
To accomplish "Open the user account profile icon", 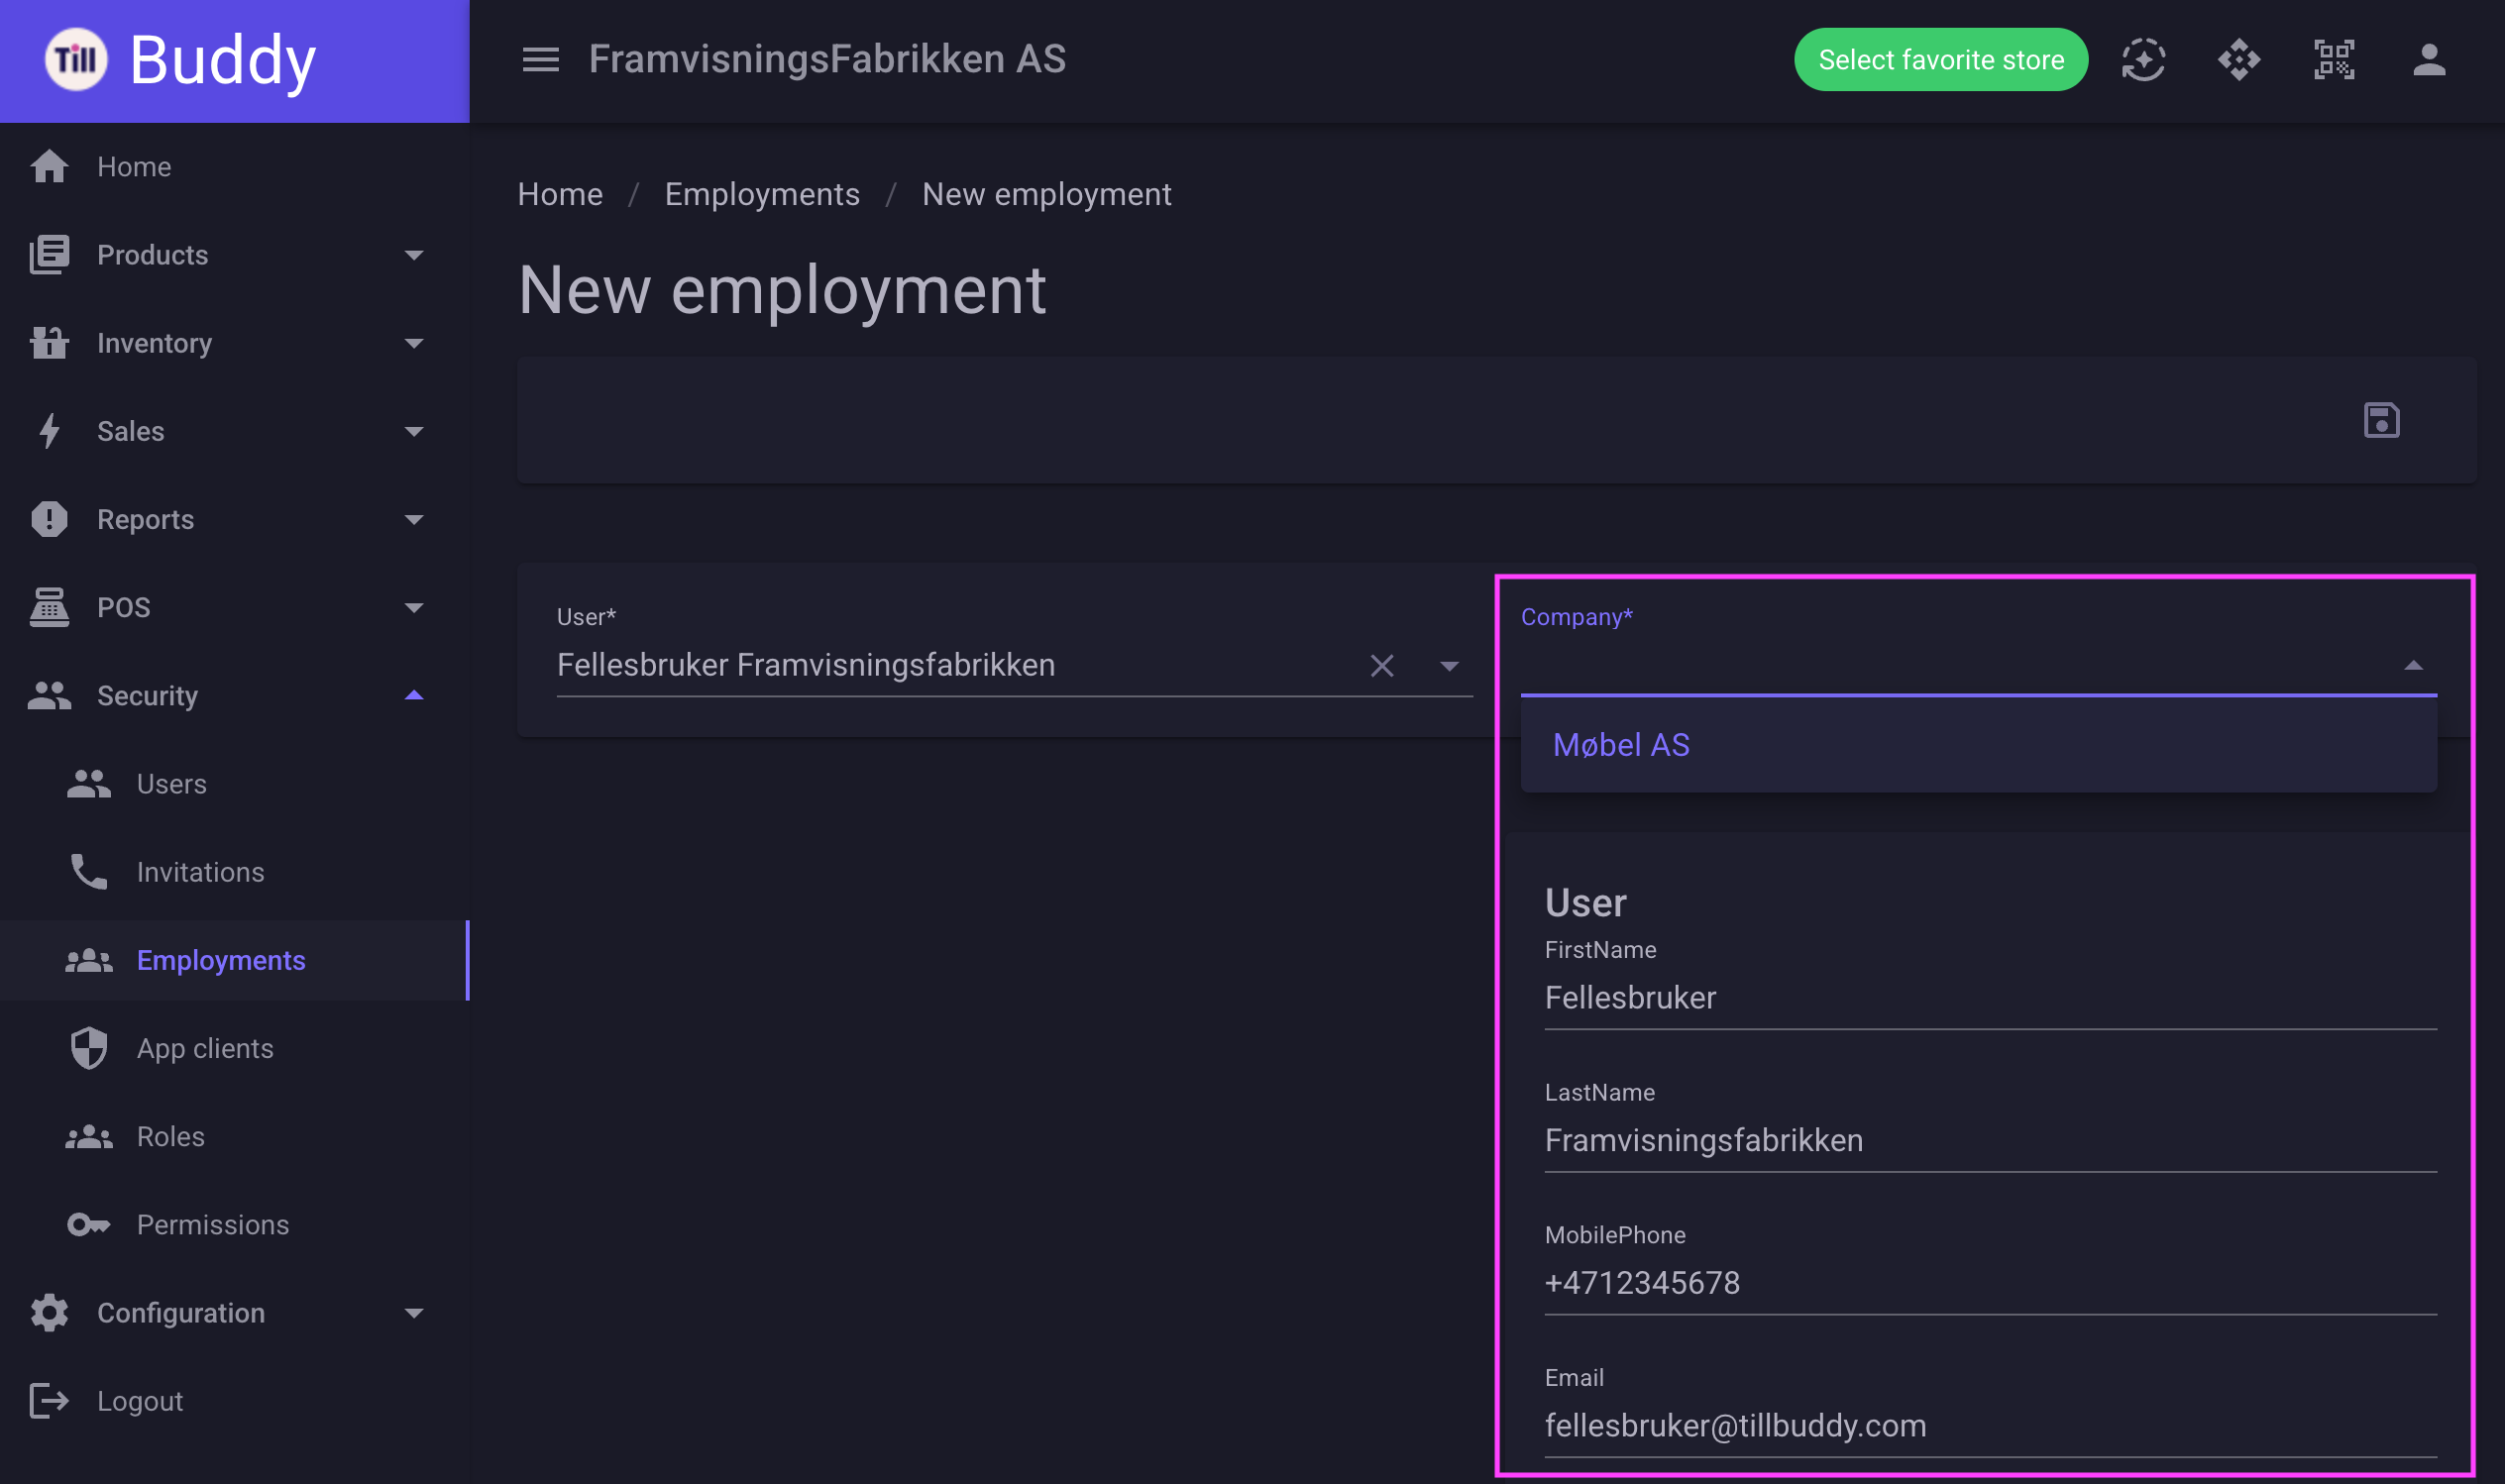I will [x=2429, y=60].
